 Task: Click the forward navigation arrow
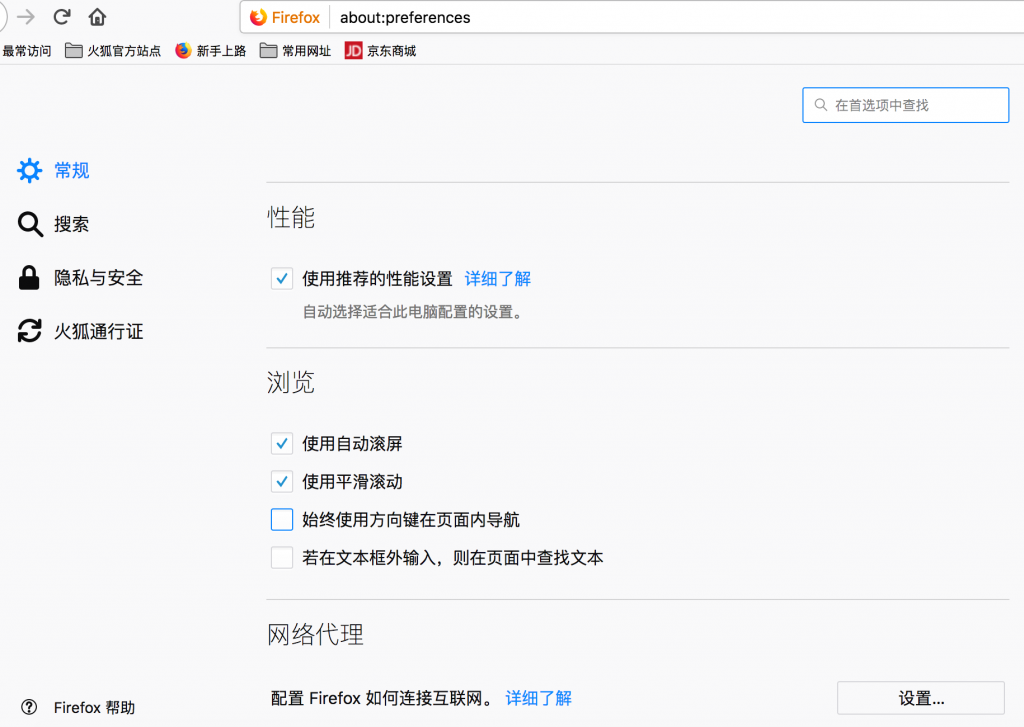click(26, 16)
